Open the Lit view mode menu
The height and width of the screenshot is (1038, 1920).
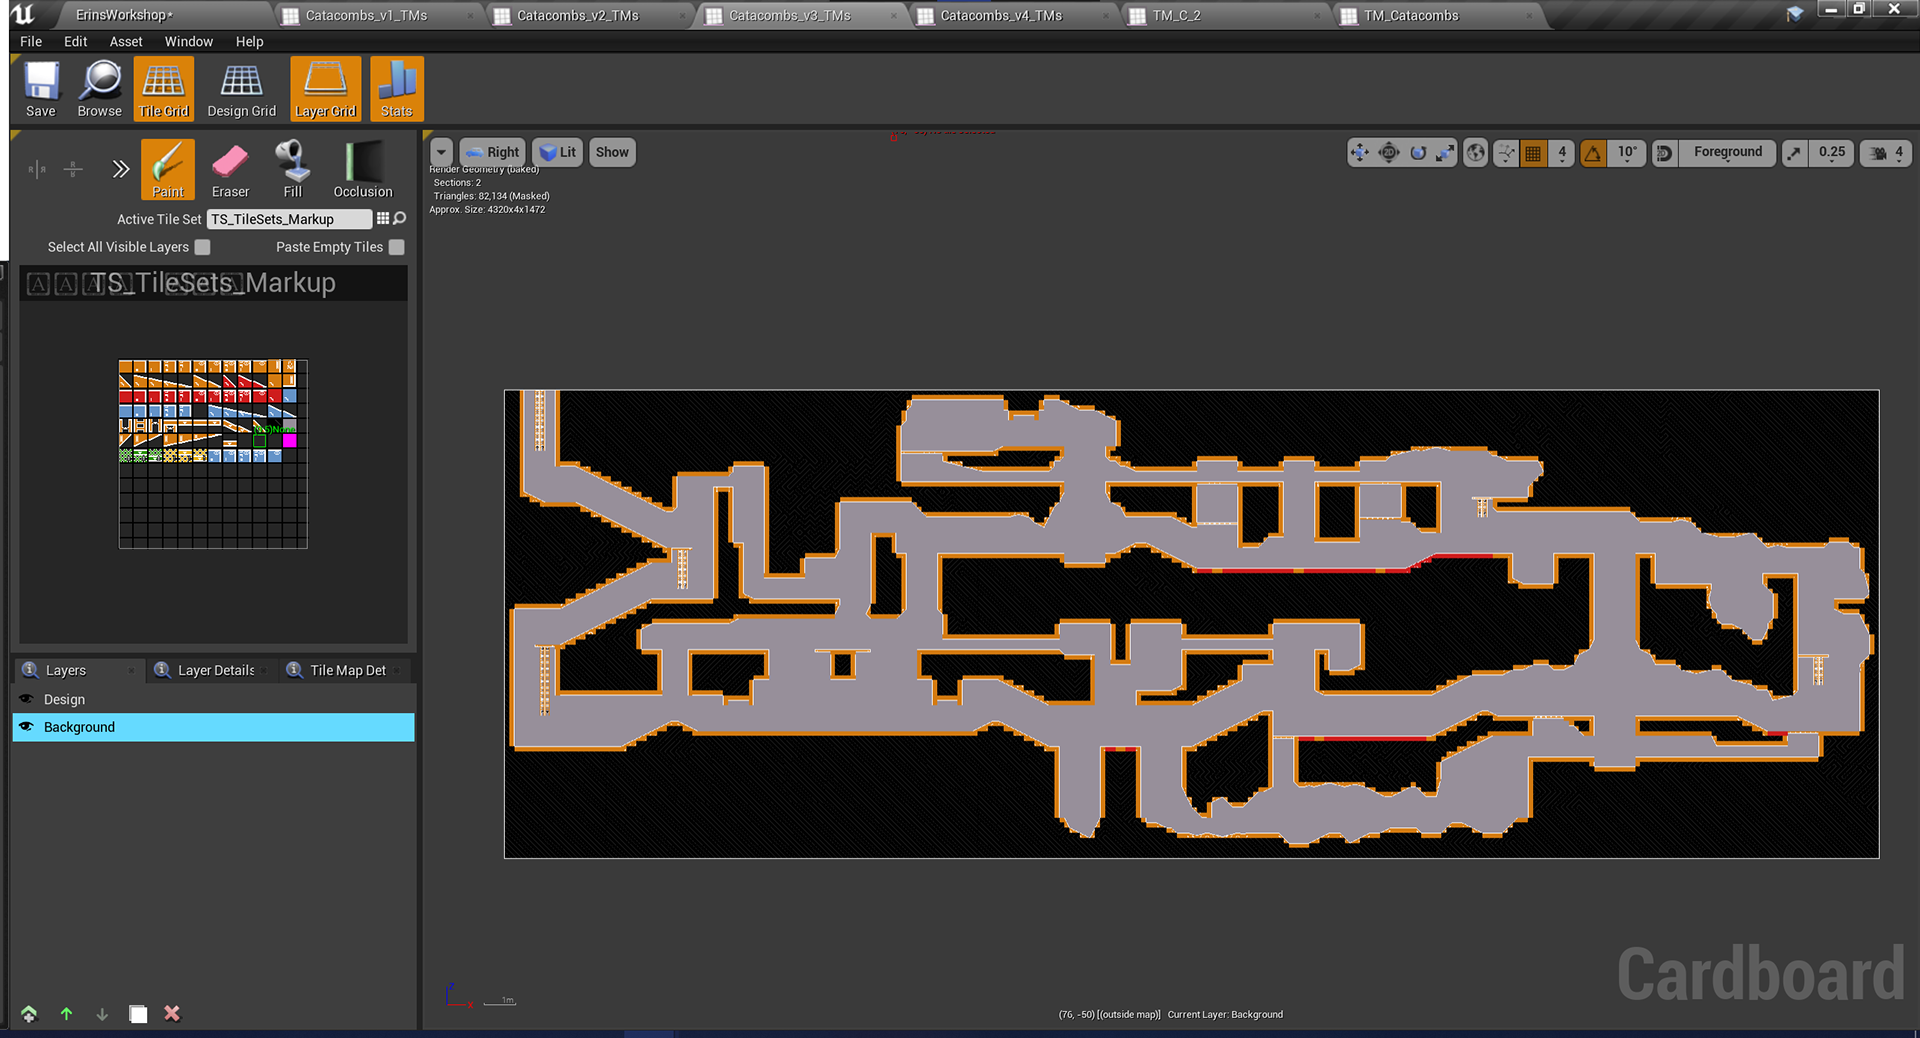pyautogui.click(x=558, y=152)
